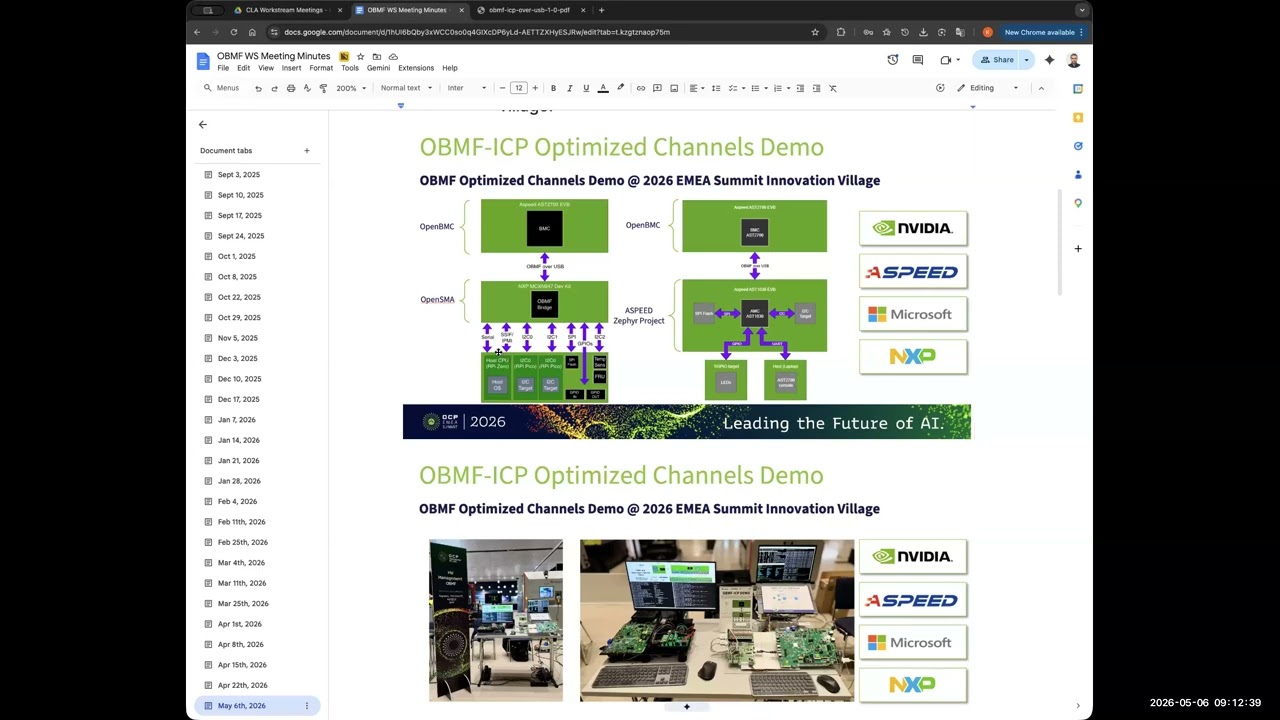
Task: Open a new browser tab
Action: pos(601,10)
